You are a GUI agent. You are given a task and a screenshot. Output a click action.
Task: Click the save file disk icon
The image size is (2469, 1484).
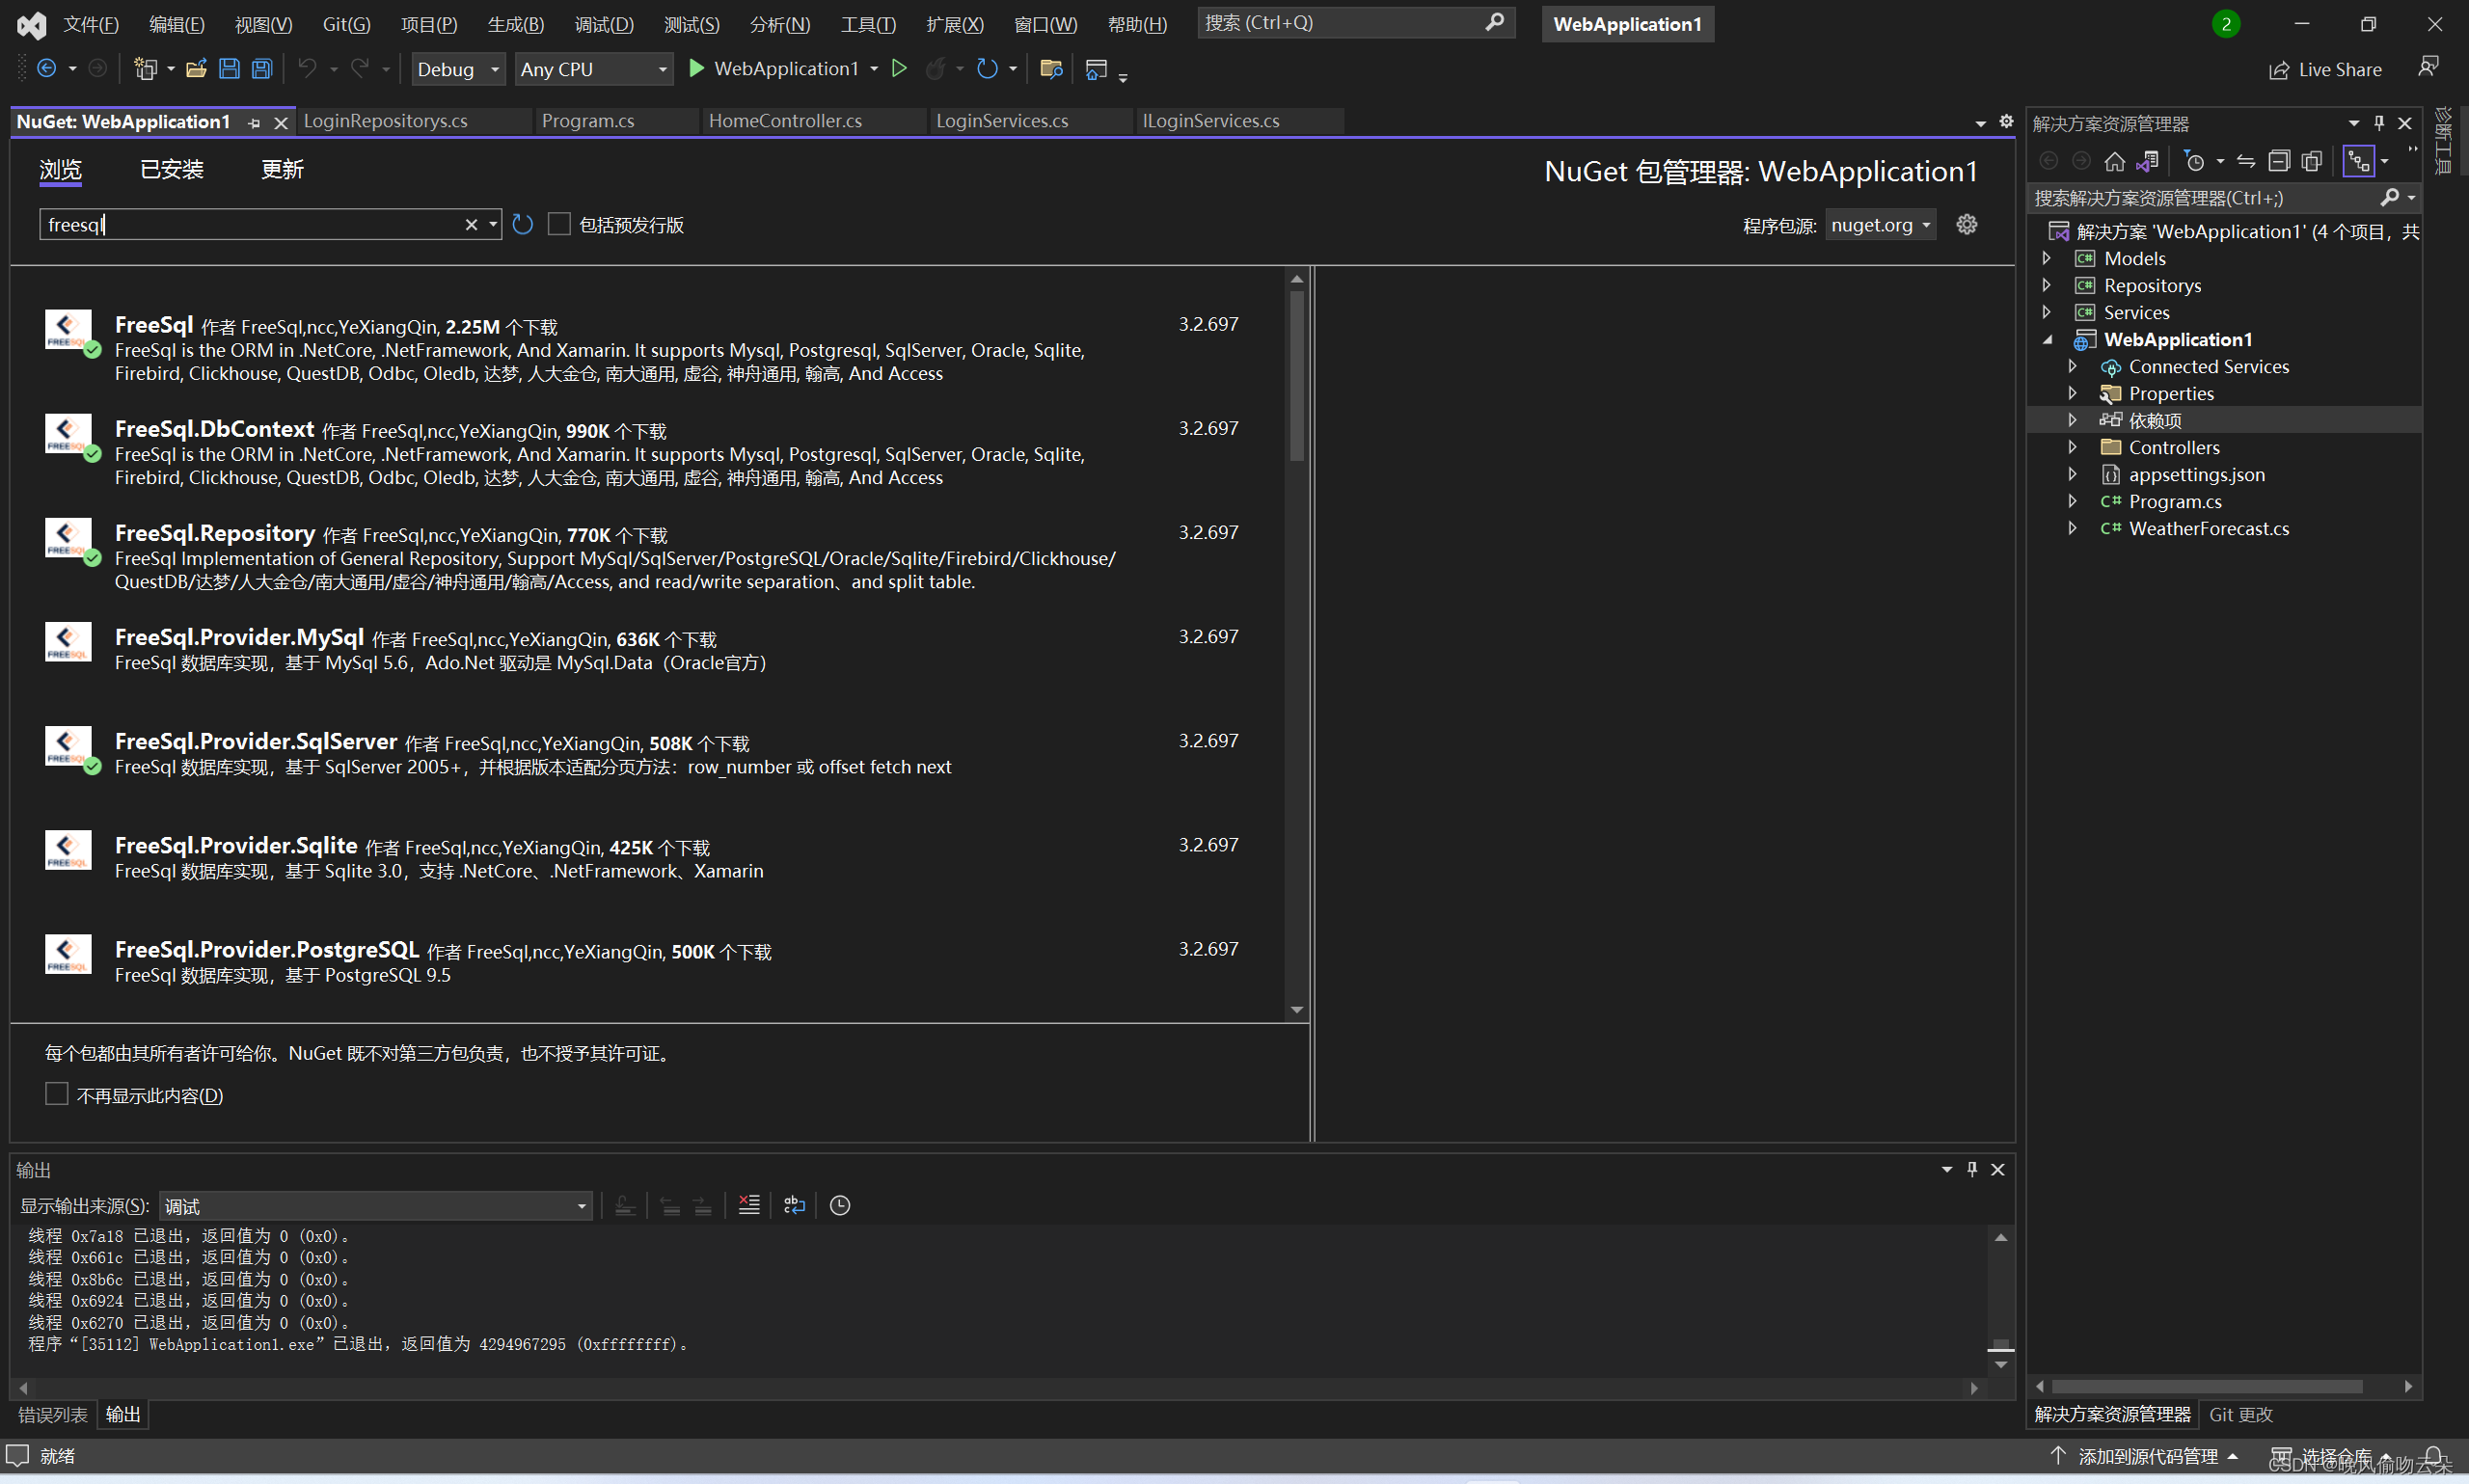pos(229,68)
